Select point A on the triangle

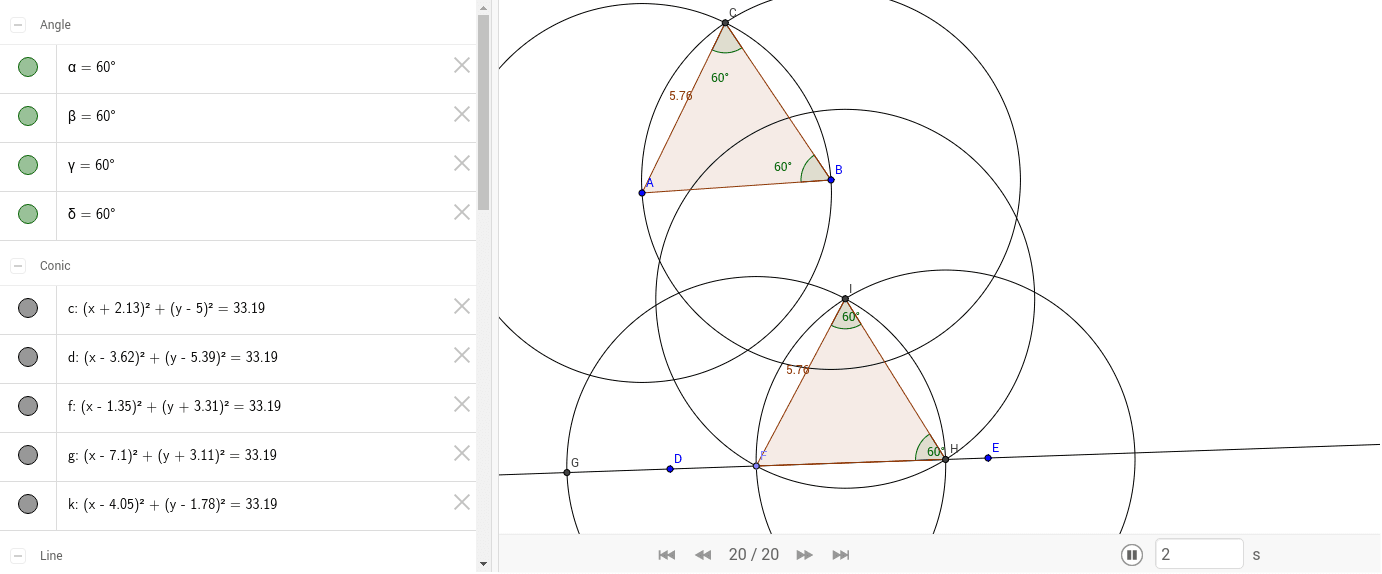click(642, 192)
